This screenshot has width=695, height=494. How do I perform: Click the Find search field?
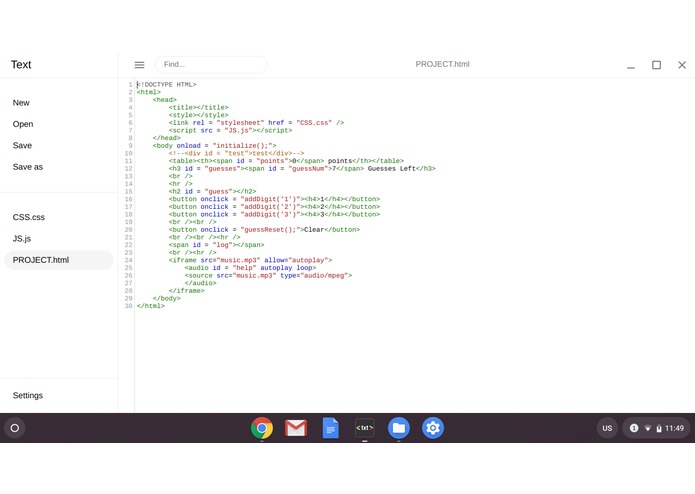pos(211,65)
